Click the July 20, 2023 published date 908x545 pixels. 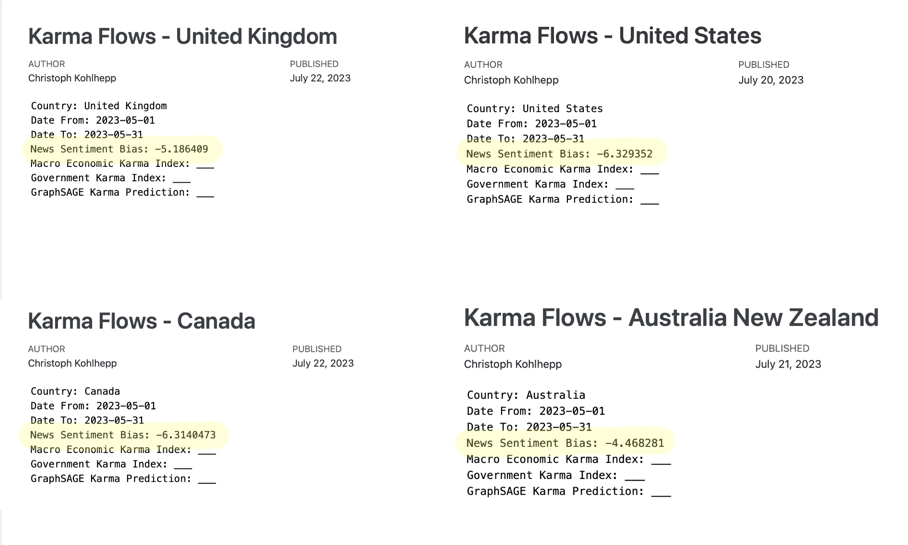tap(770, 80)
